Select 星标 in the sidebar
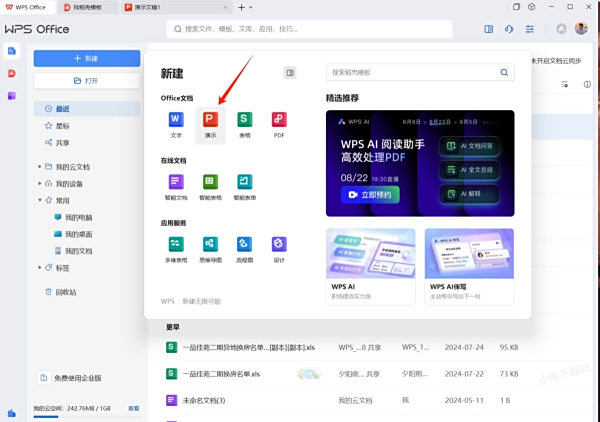600x422 pixels. click(x=87, y=126)
